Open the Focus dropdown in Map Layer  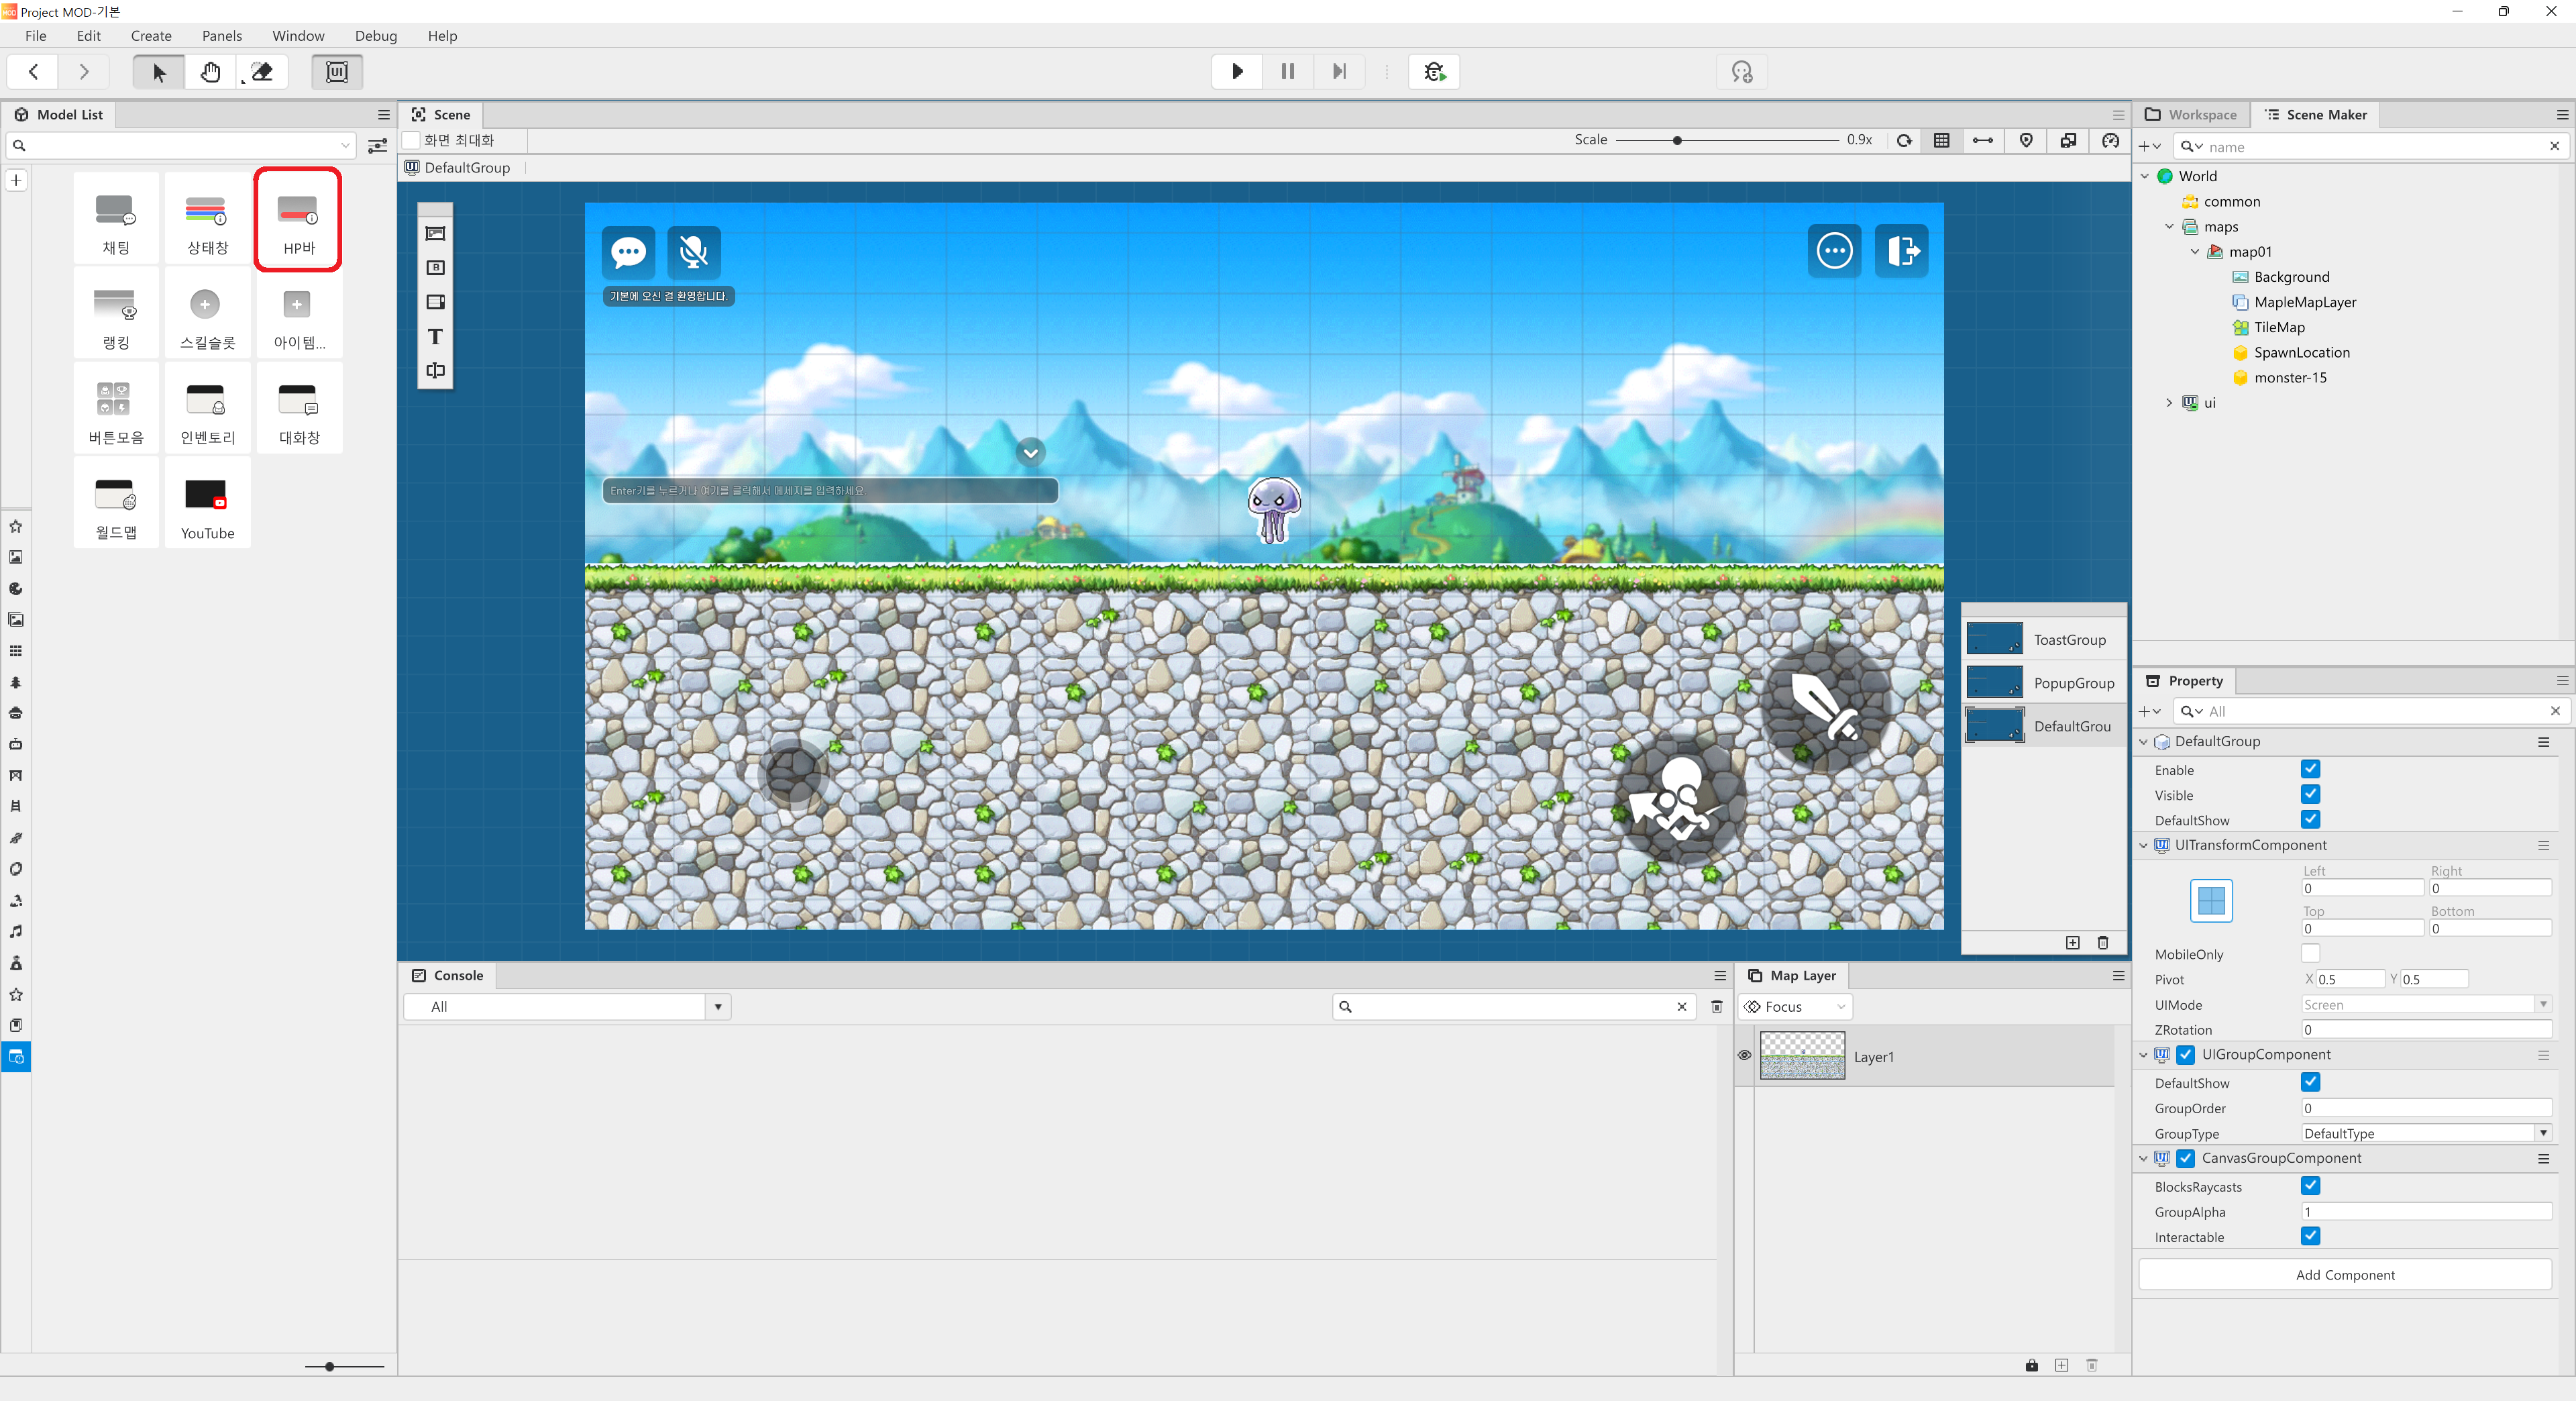coord(1796,1007)
